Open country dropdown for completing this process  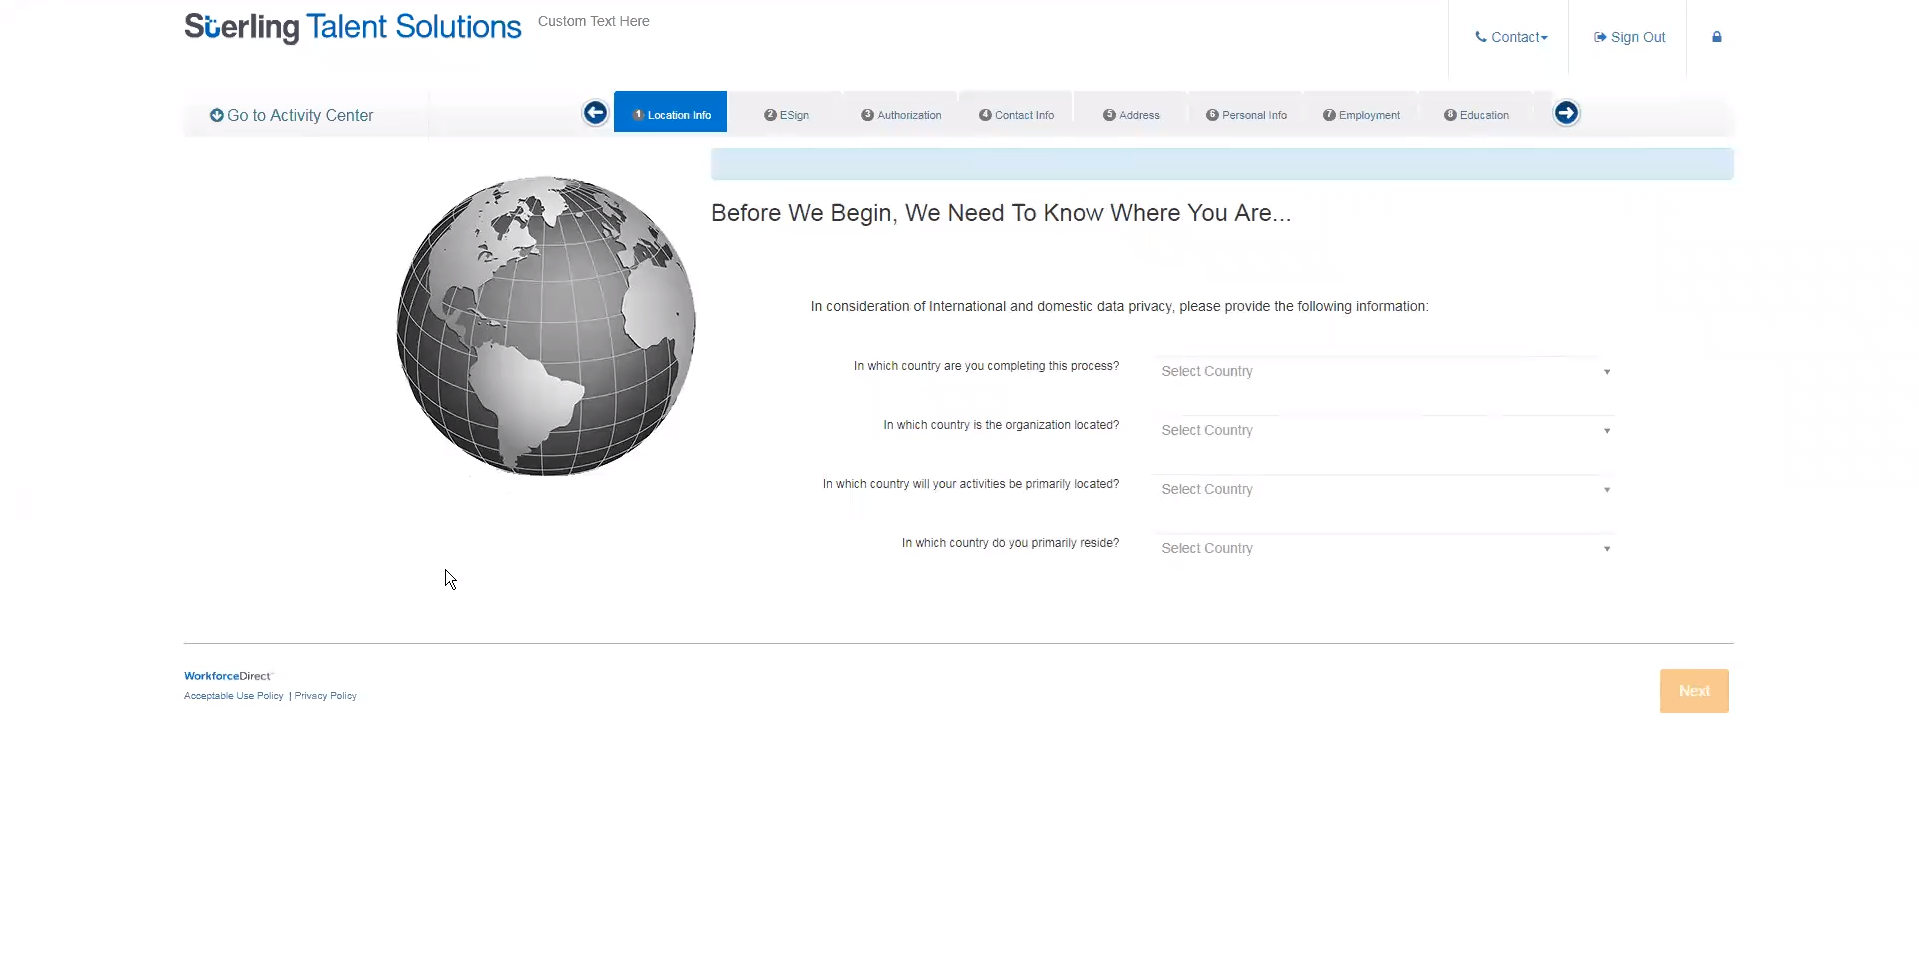click(x=1384, y=371)
